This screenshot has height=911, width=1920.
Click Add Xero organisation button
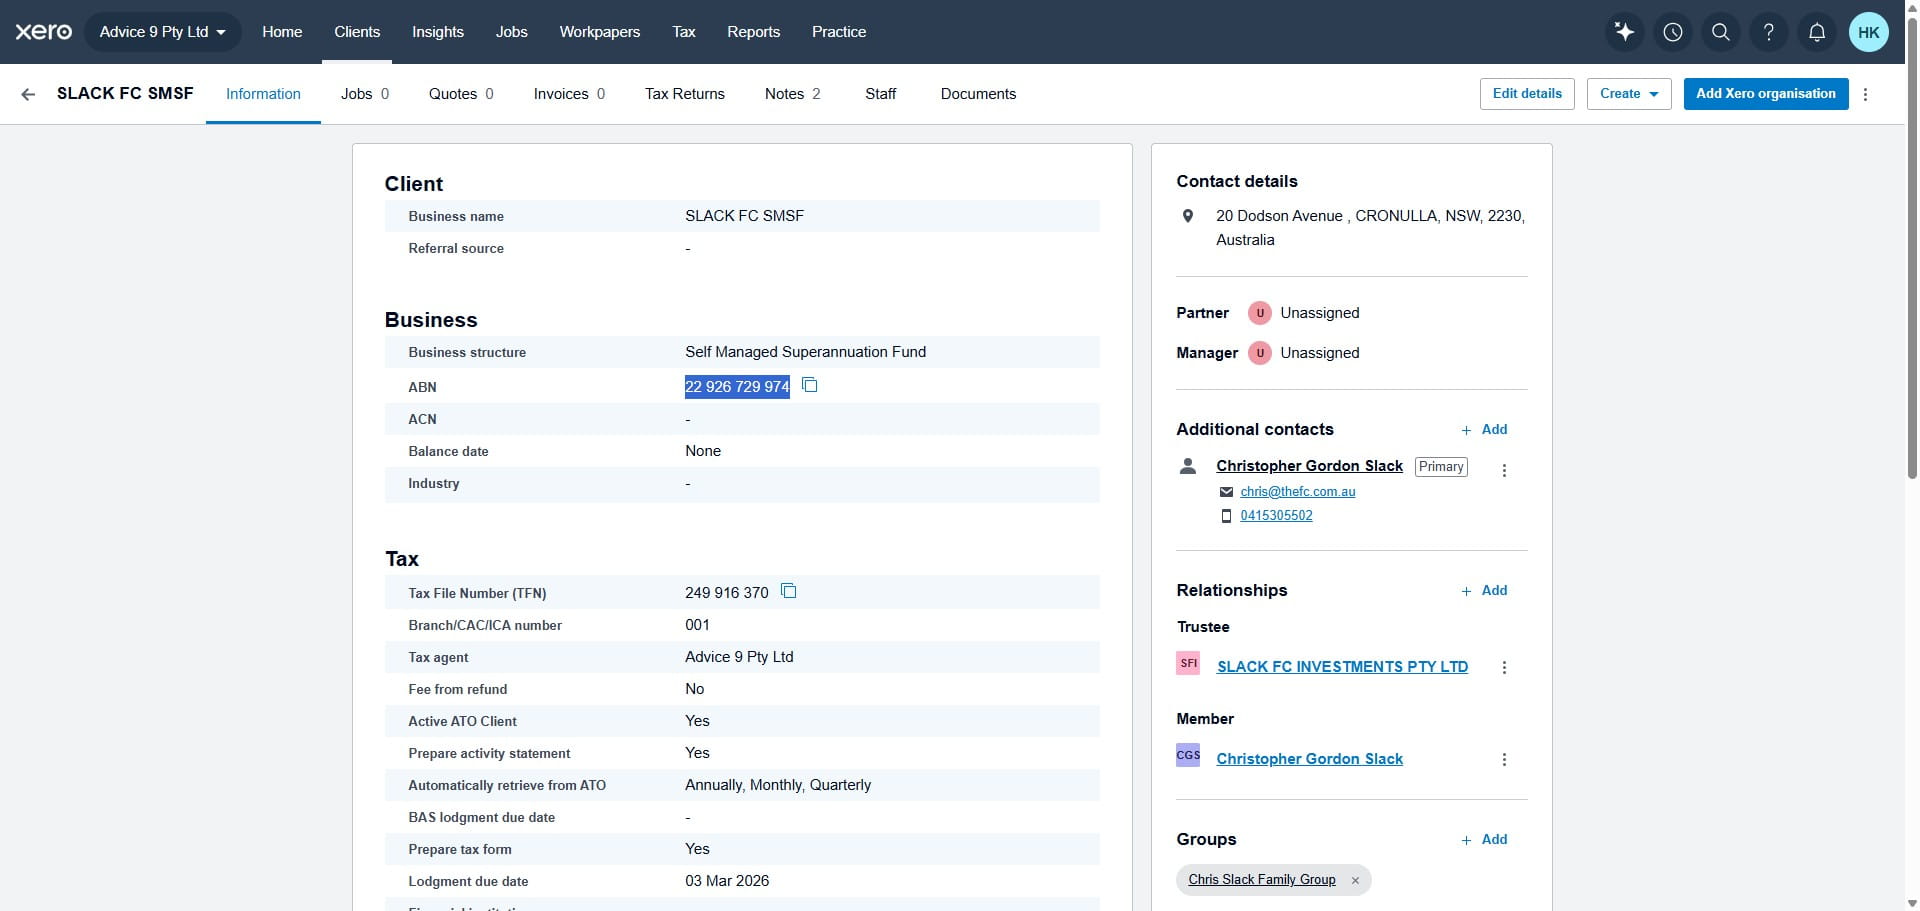pos(1766,94)
